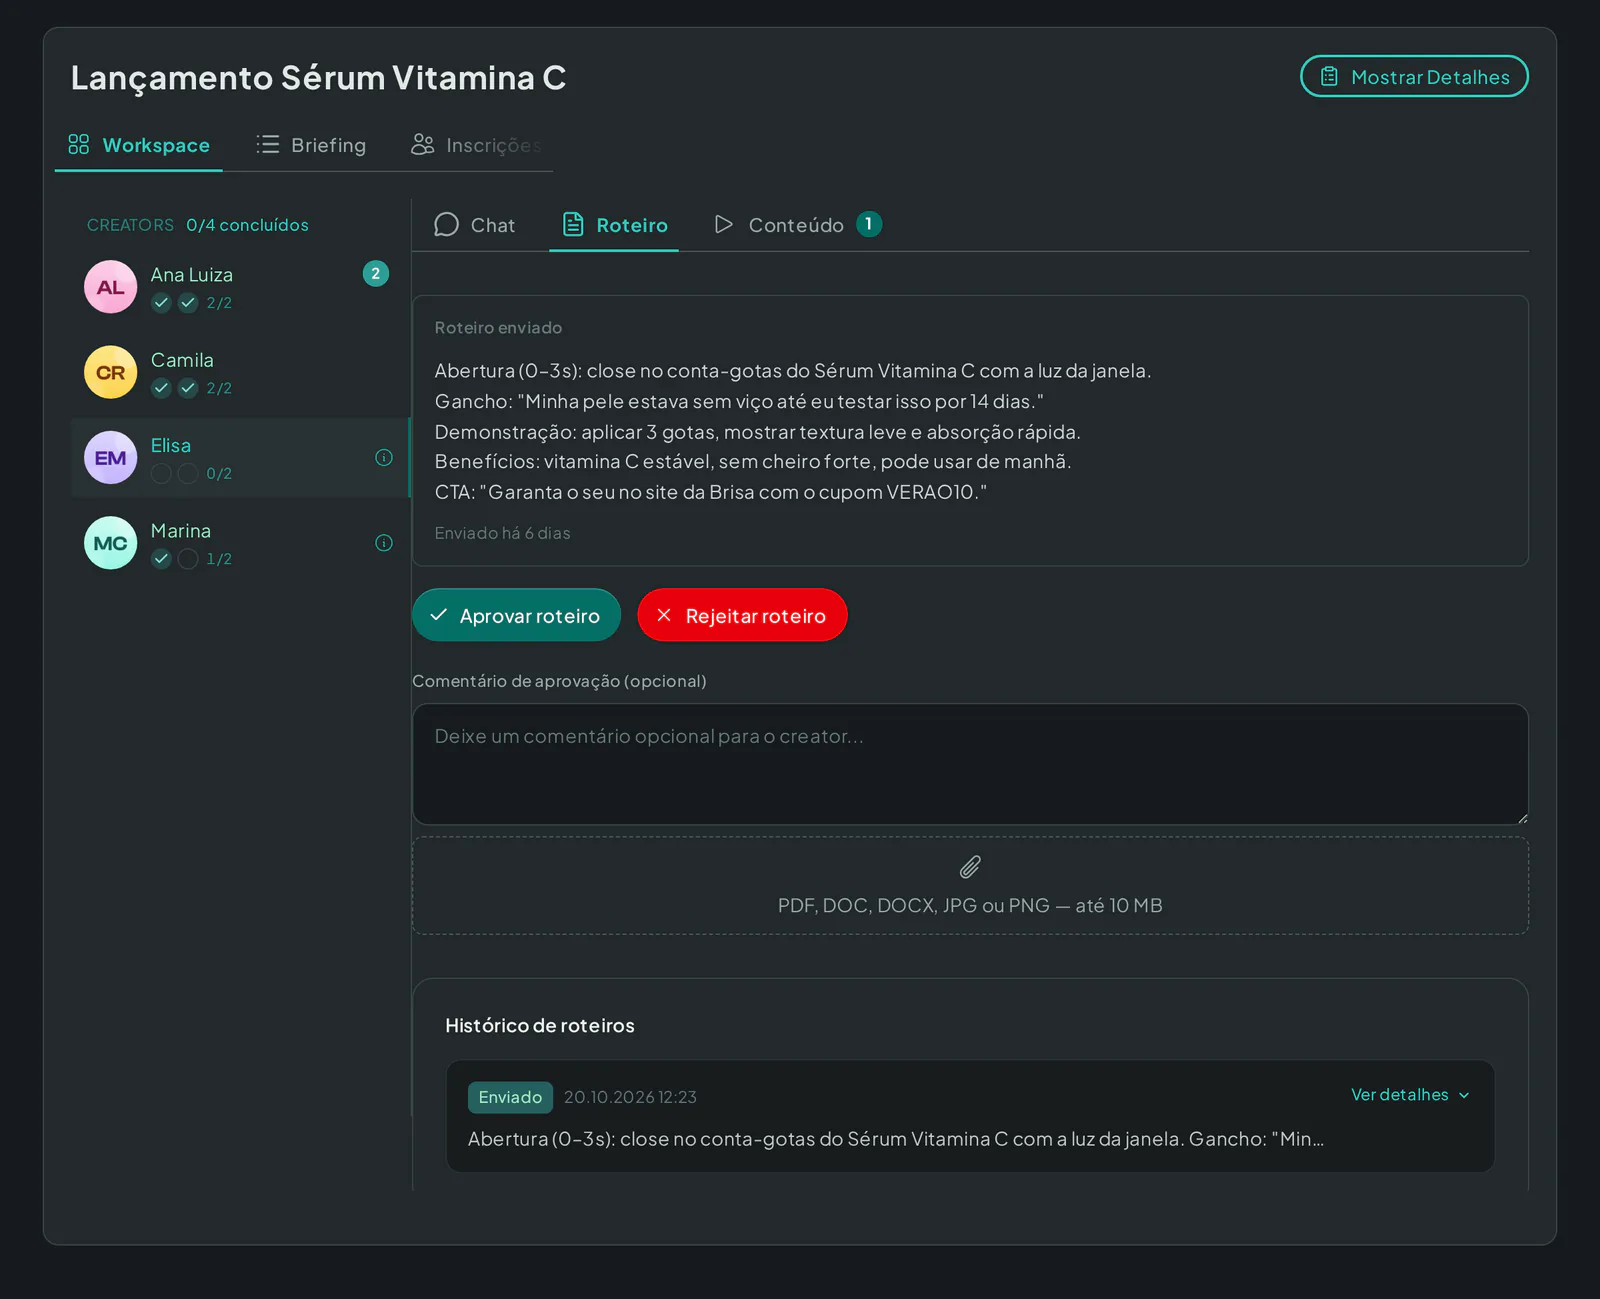Switch to the Conteúdo tab
This screenshot has height=1299, width=1600.
[x=798, y=225]
